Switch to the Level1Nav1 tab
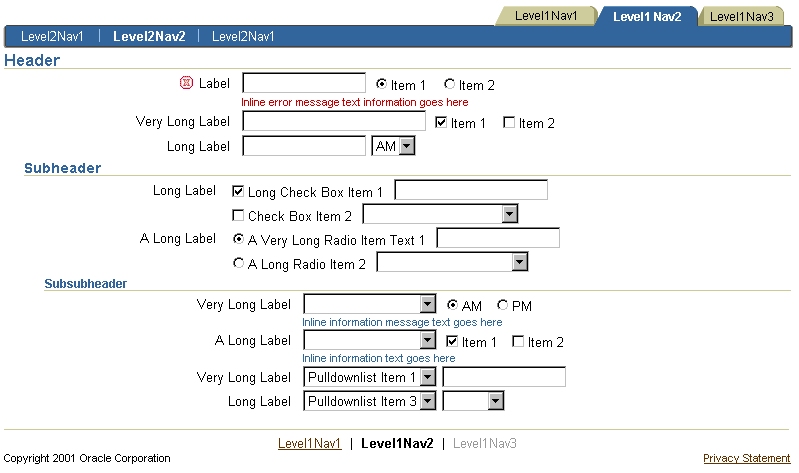 tap(546, 16)
